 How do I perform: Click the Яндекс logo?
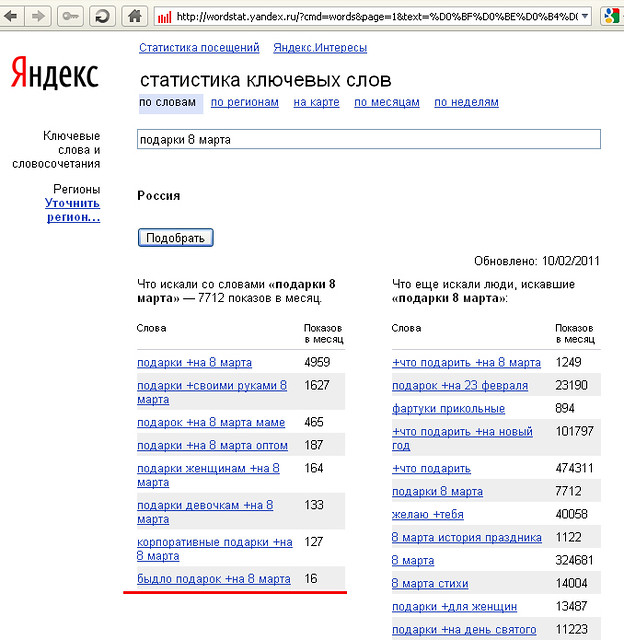pos(55,74)
